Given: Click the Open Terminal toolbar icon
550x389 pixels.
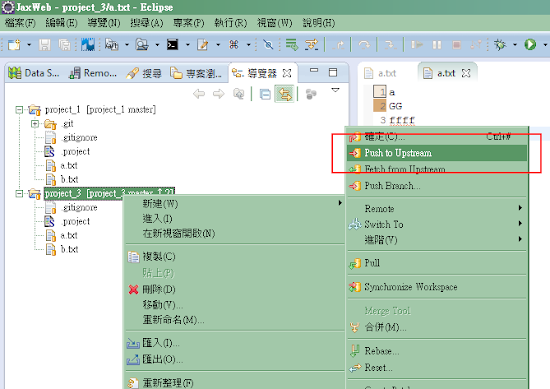Looking at the screenshot, I should [172, 45].
